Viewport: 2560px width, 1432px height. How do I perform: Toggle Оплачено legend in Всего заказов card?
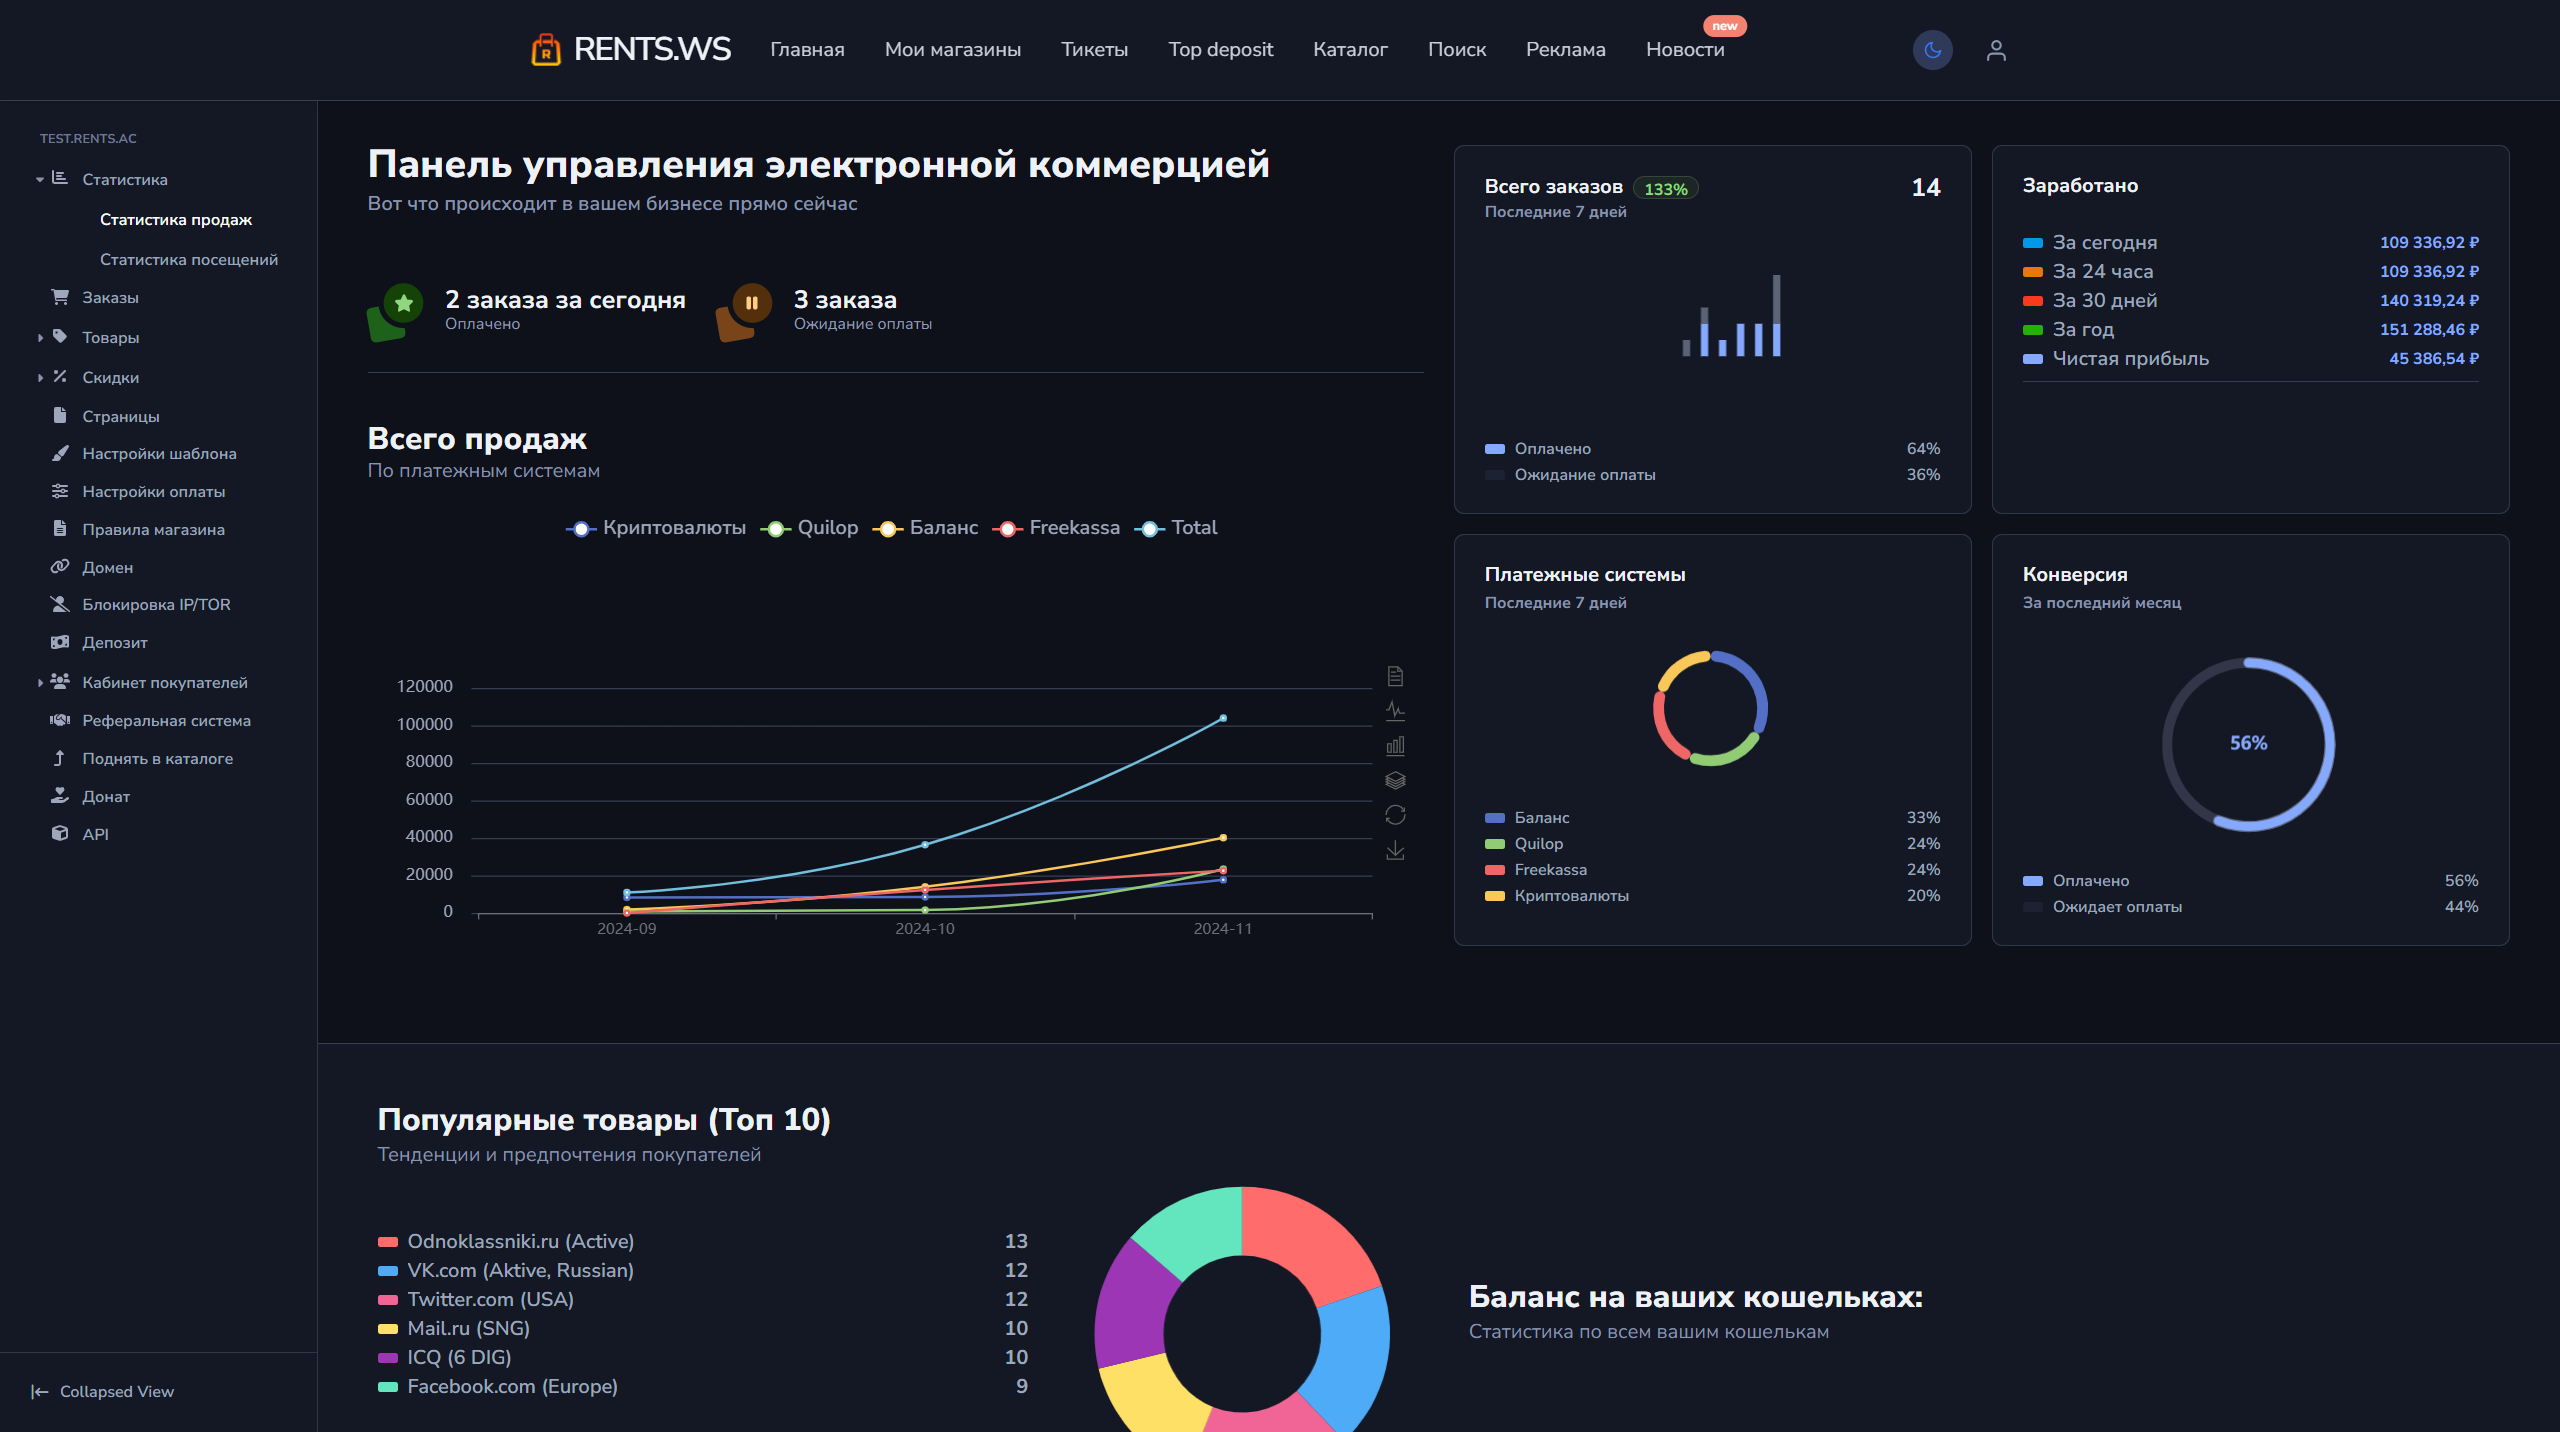pyautogui.click(x=1538, y=449)
